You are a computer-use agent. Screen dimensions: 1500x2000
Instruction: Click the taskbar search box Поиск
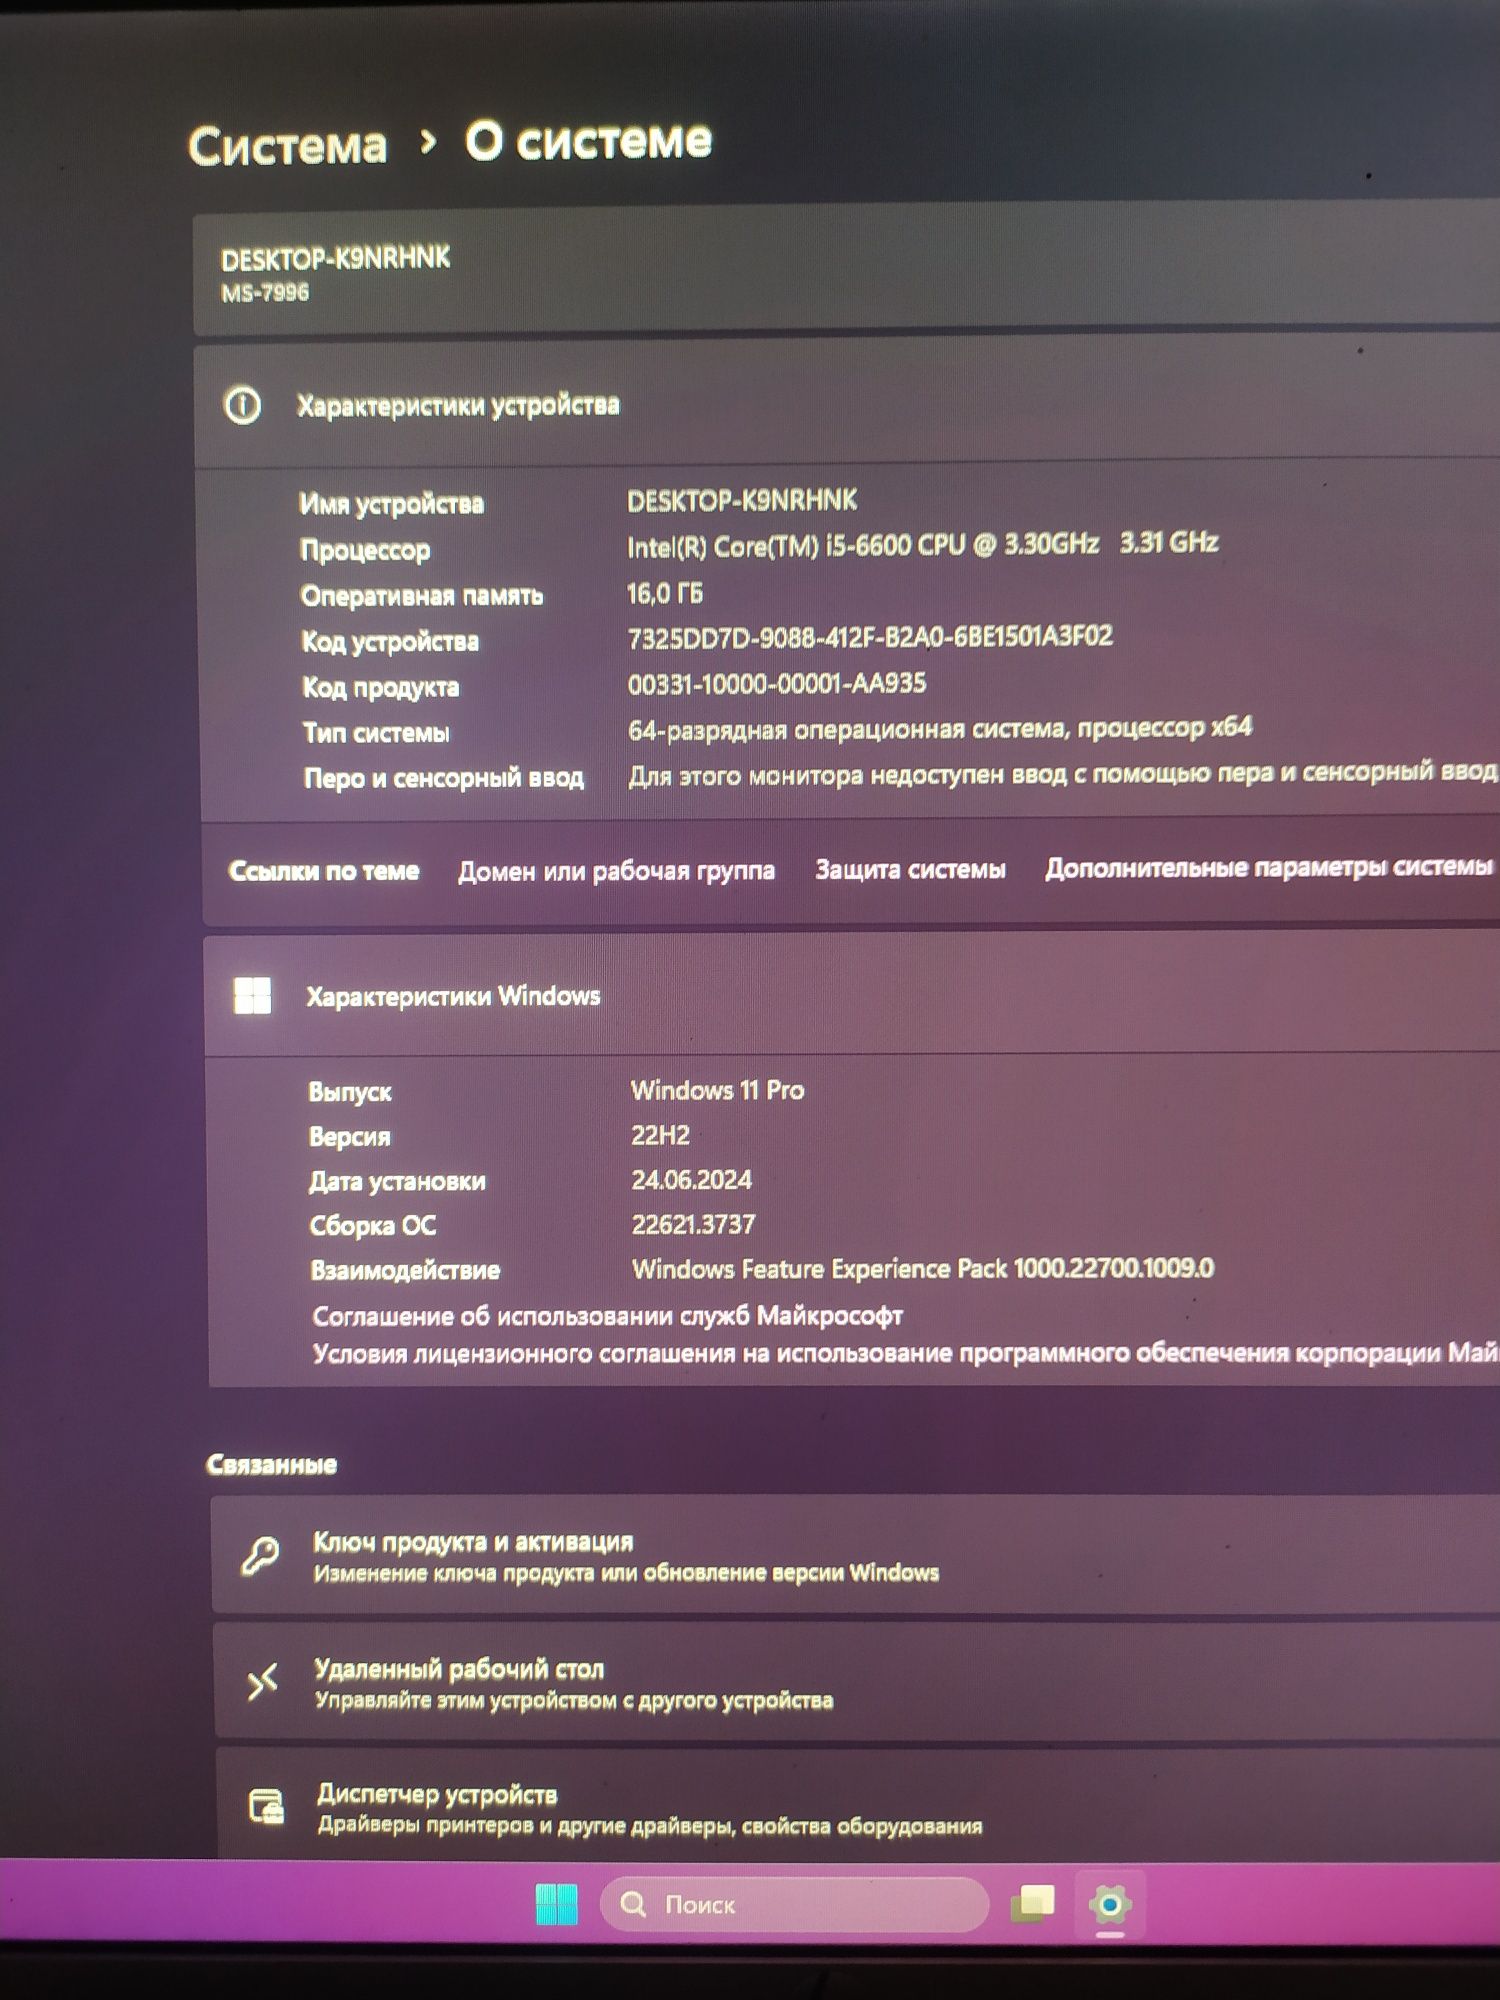pyautogui.click(x=794, y=1904)
